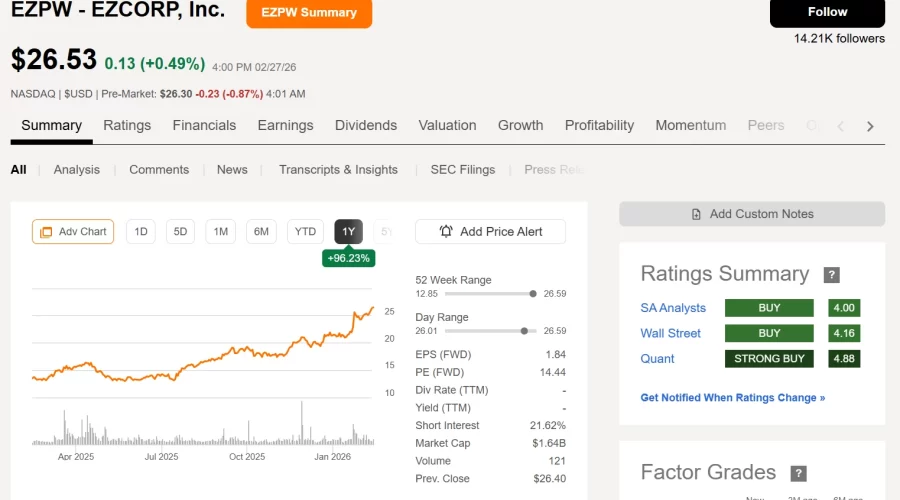Select the 1D chart range
Viewport: 900px width, 500px height.
[x=141, y=232]
